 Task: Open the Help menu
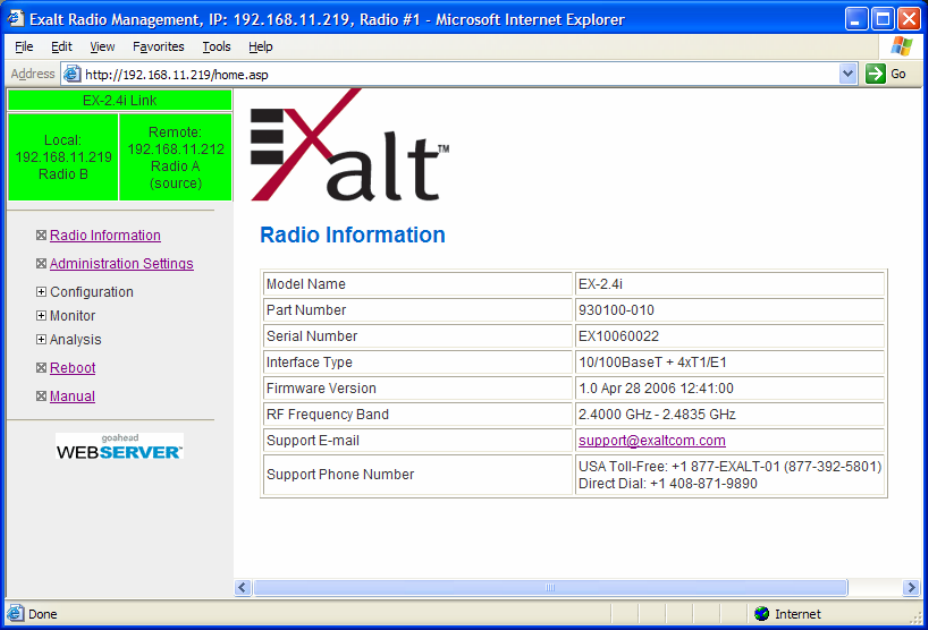coord(260,47)
